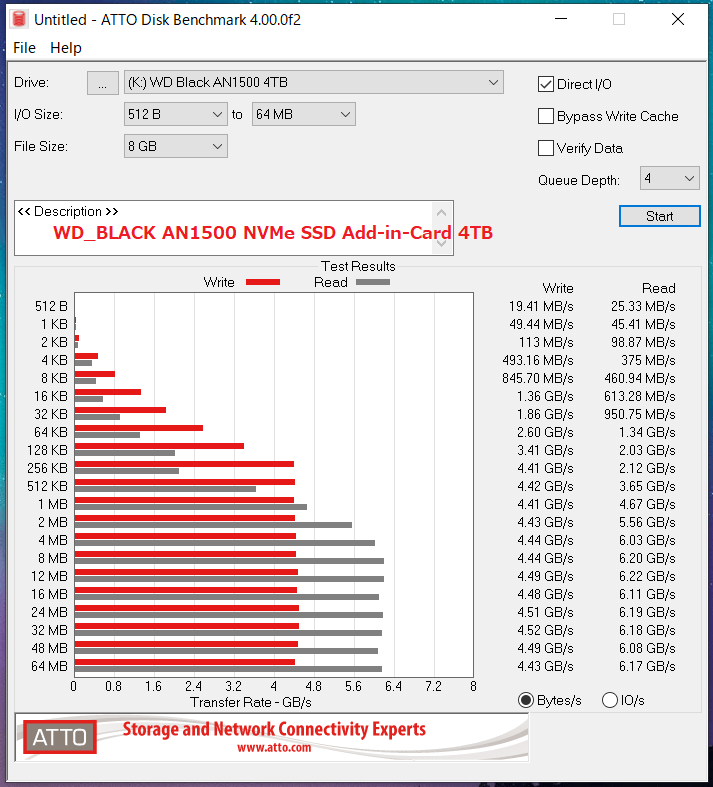This screenshot has width=713, height=787.
Task: Uncheck the Direct I/O checkbox
Action: click(545, 84)
